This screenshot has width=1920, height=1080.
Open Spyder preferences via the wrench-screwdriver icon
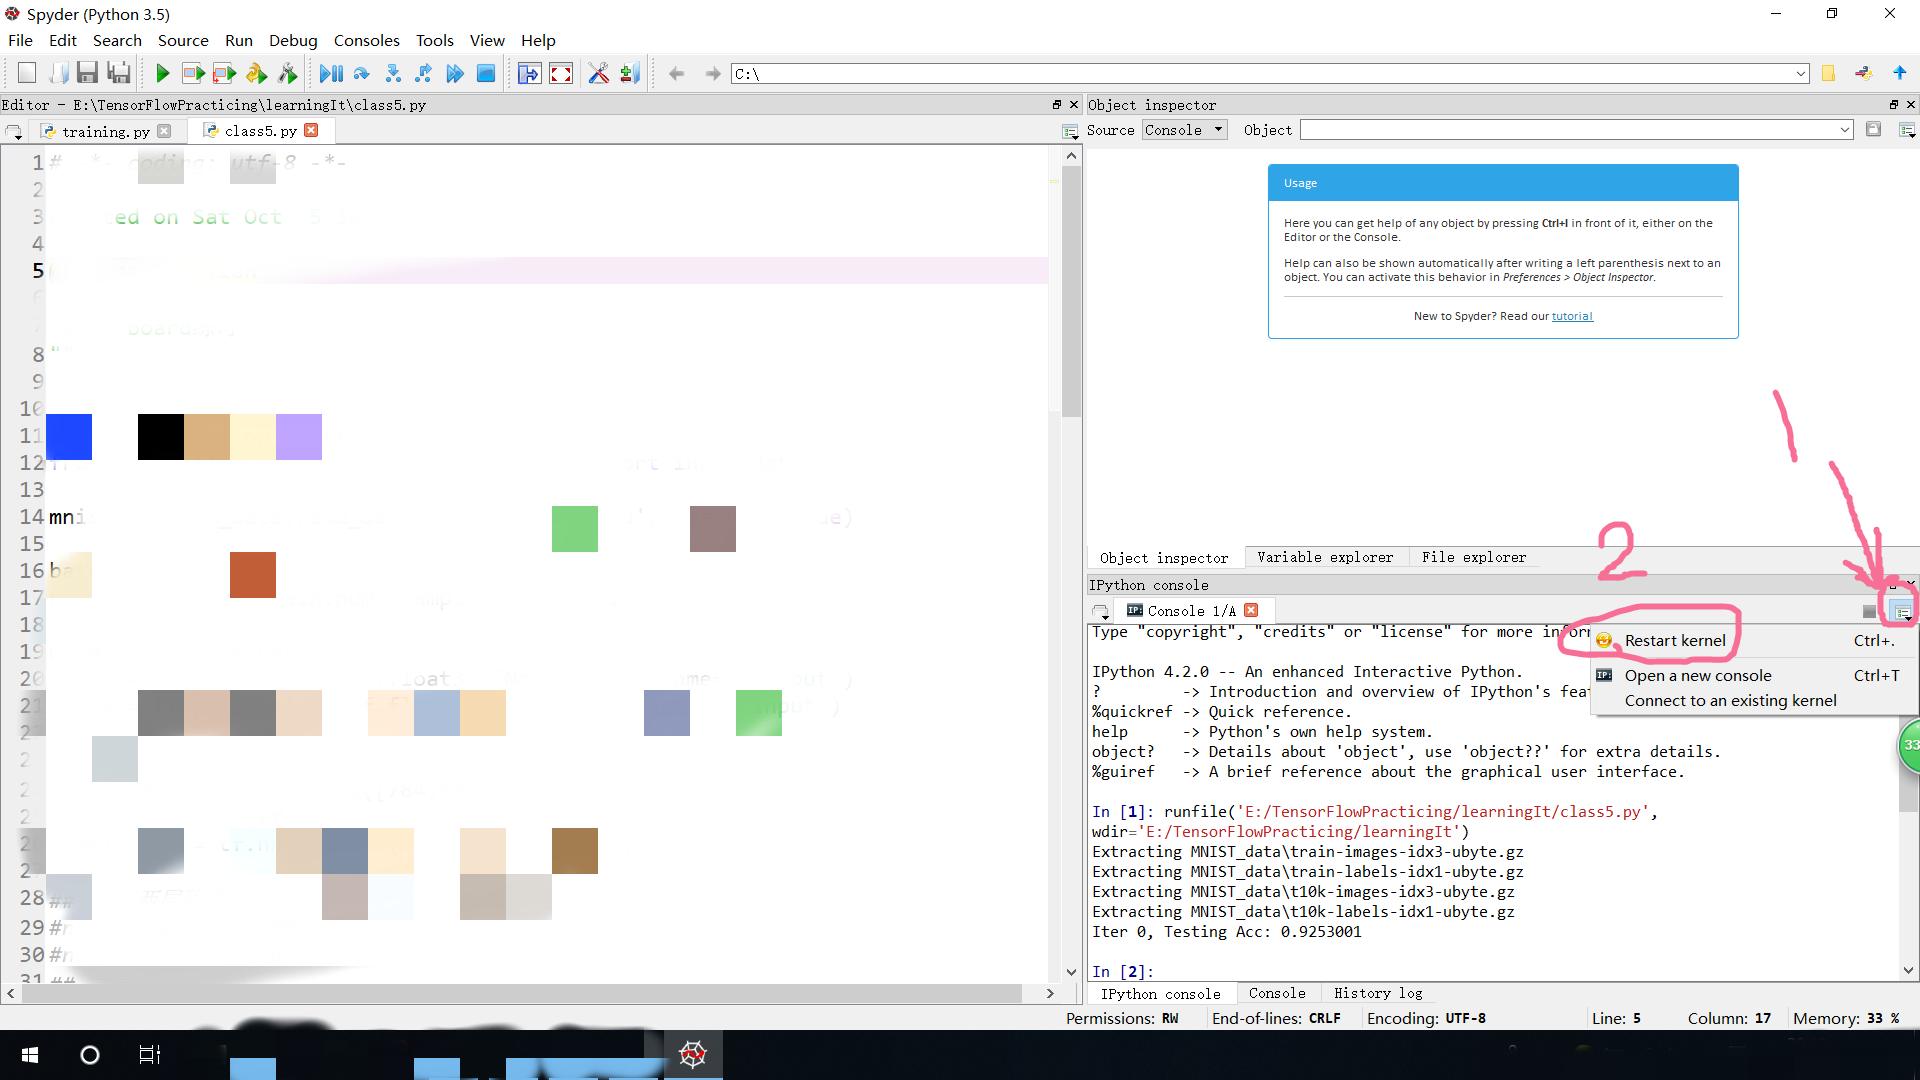[x=599, y=73]
